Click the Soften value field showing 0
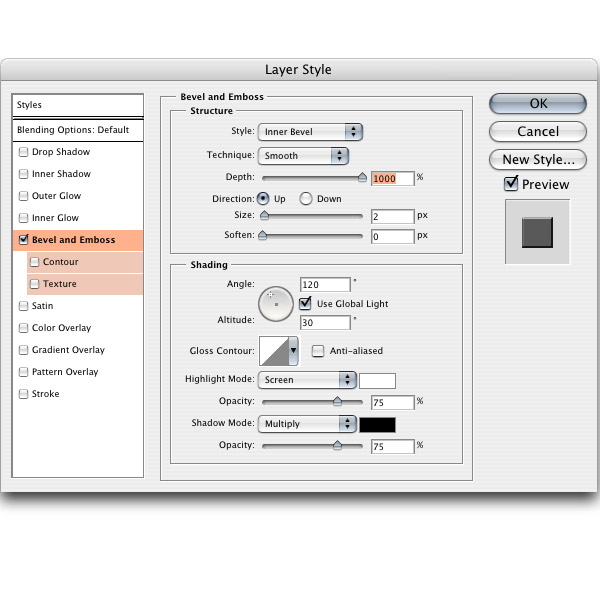Screen dimensions: 600x600 pyautogui.click(x=393, y=236)
